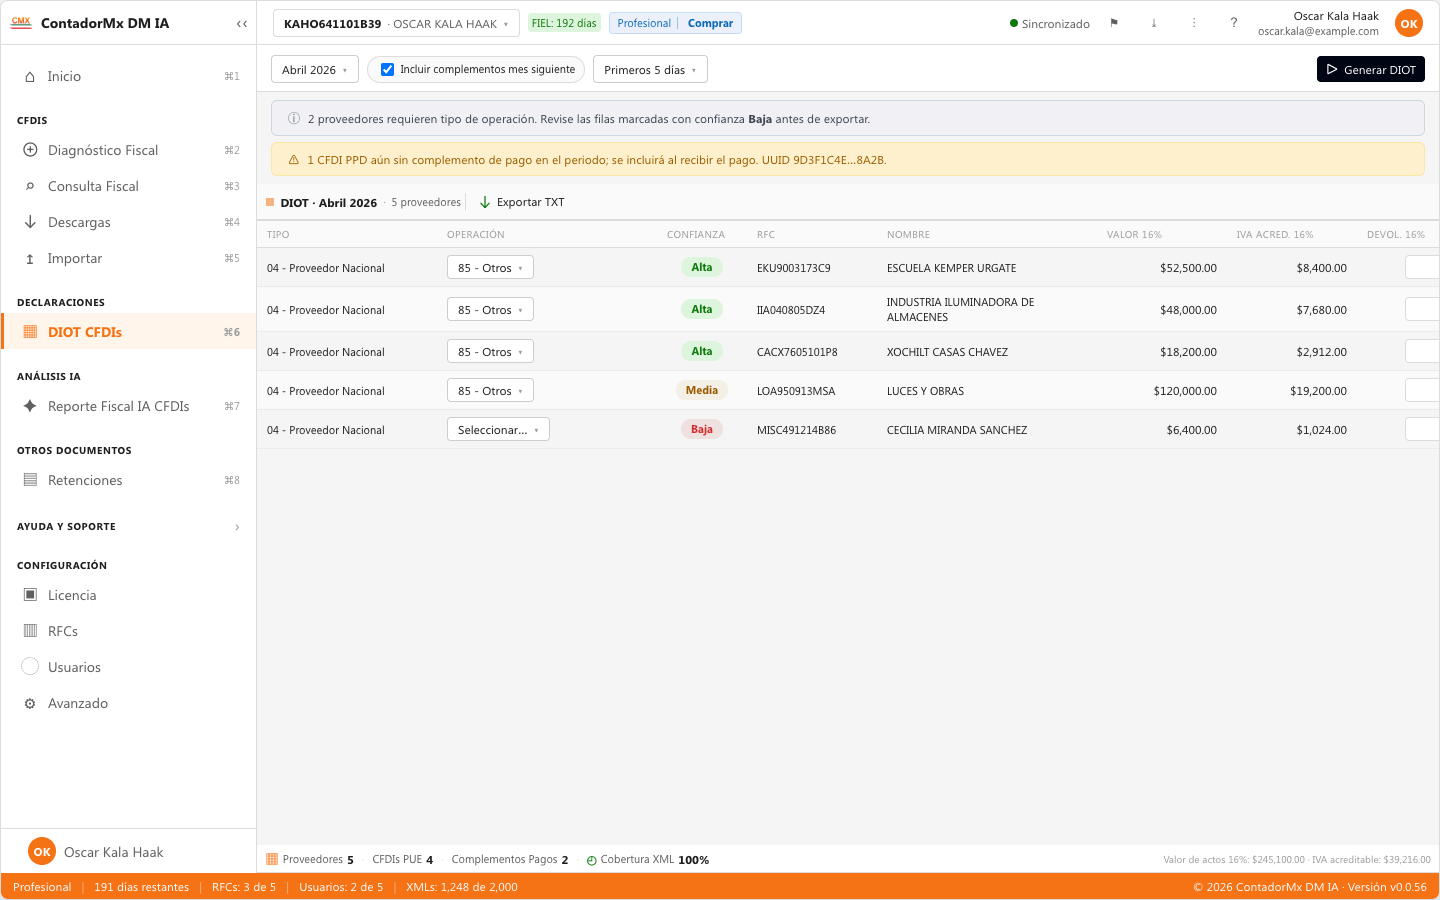The image size is (1440, 900).
Task: Open operation dropdown for INDUSTRIA ILUMINADORA row
Action: click(490, 309)
